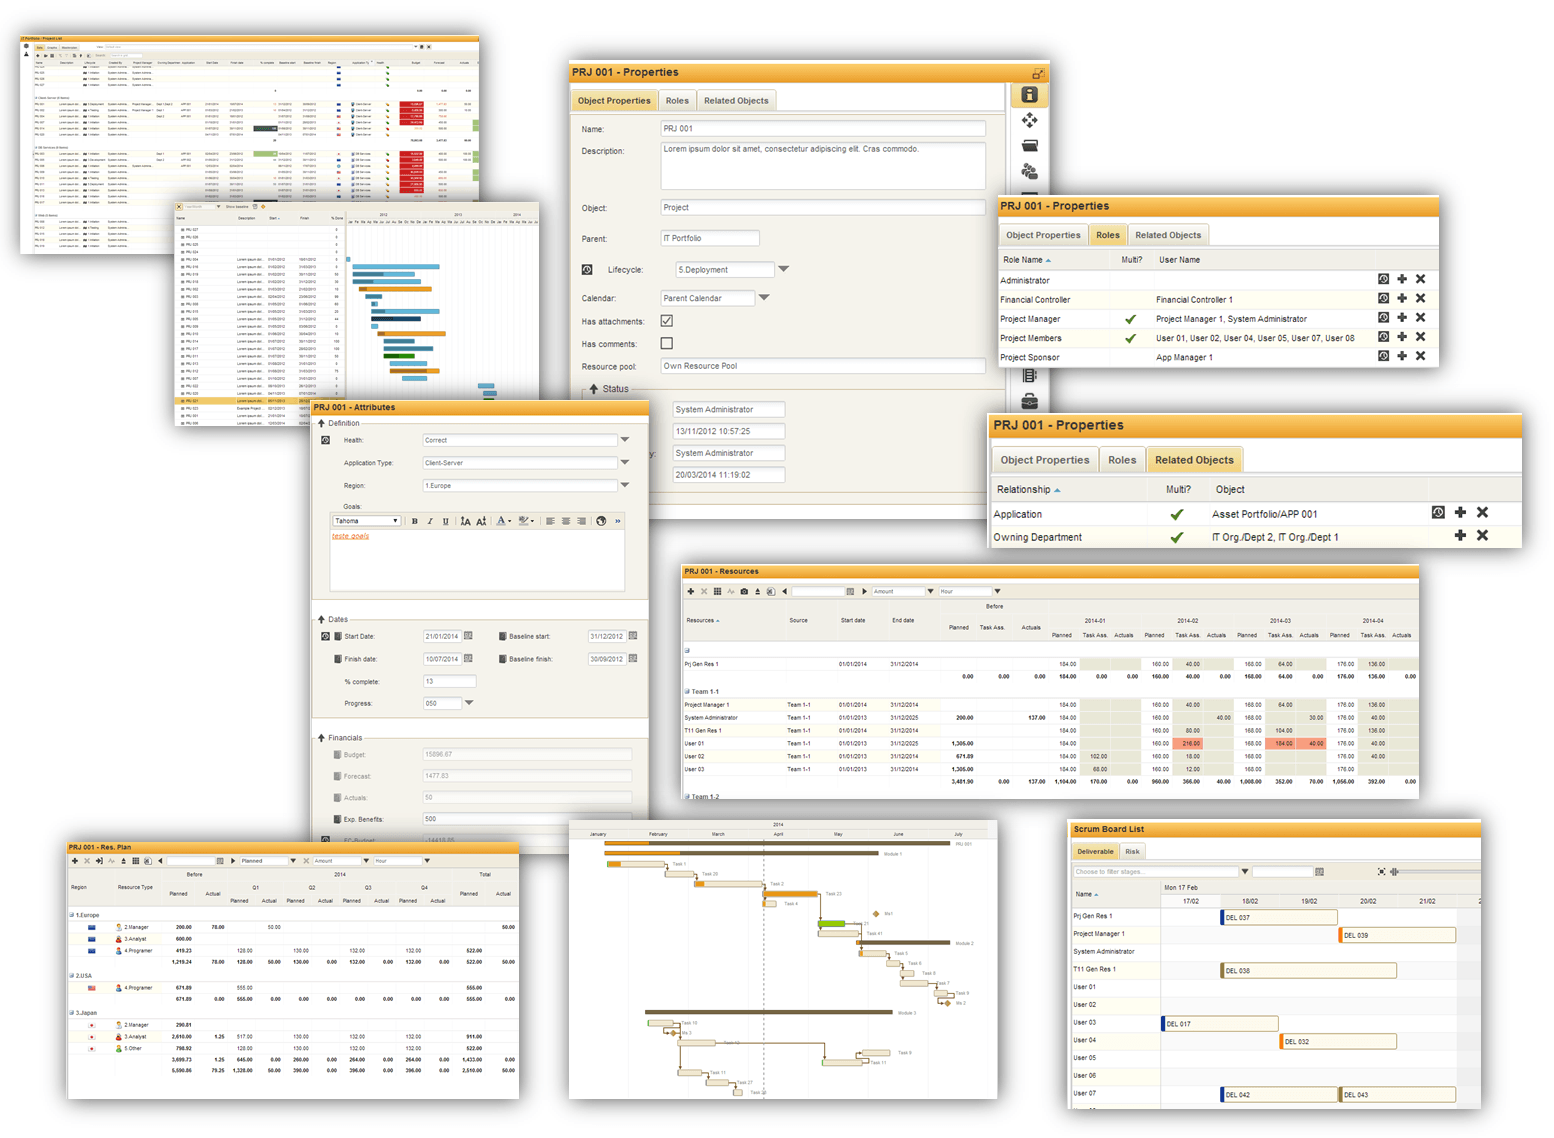Image resolution: width=1554 pixels, height=1138 pixels.
Task: Open Related Objects tab in main Properties window
Action: pos(736,100)
